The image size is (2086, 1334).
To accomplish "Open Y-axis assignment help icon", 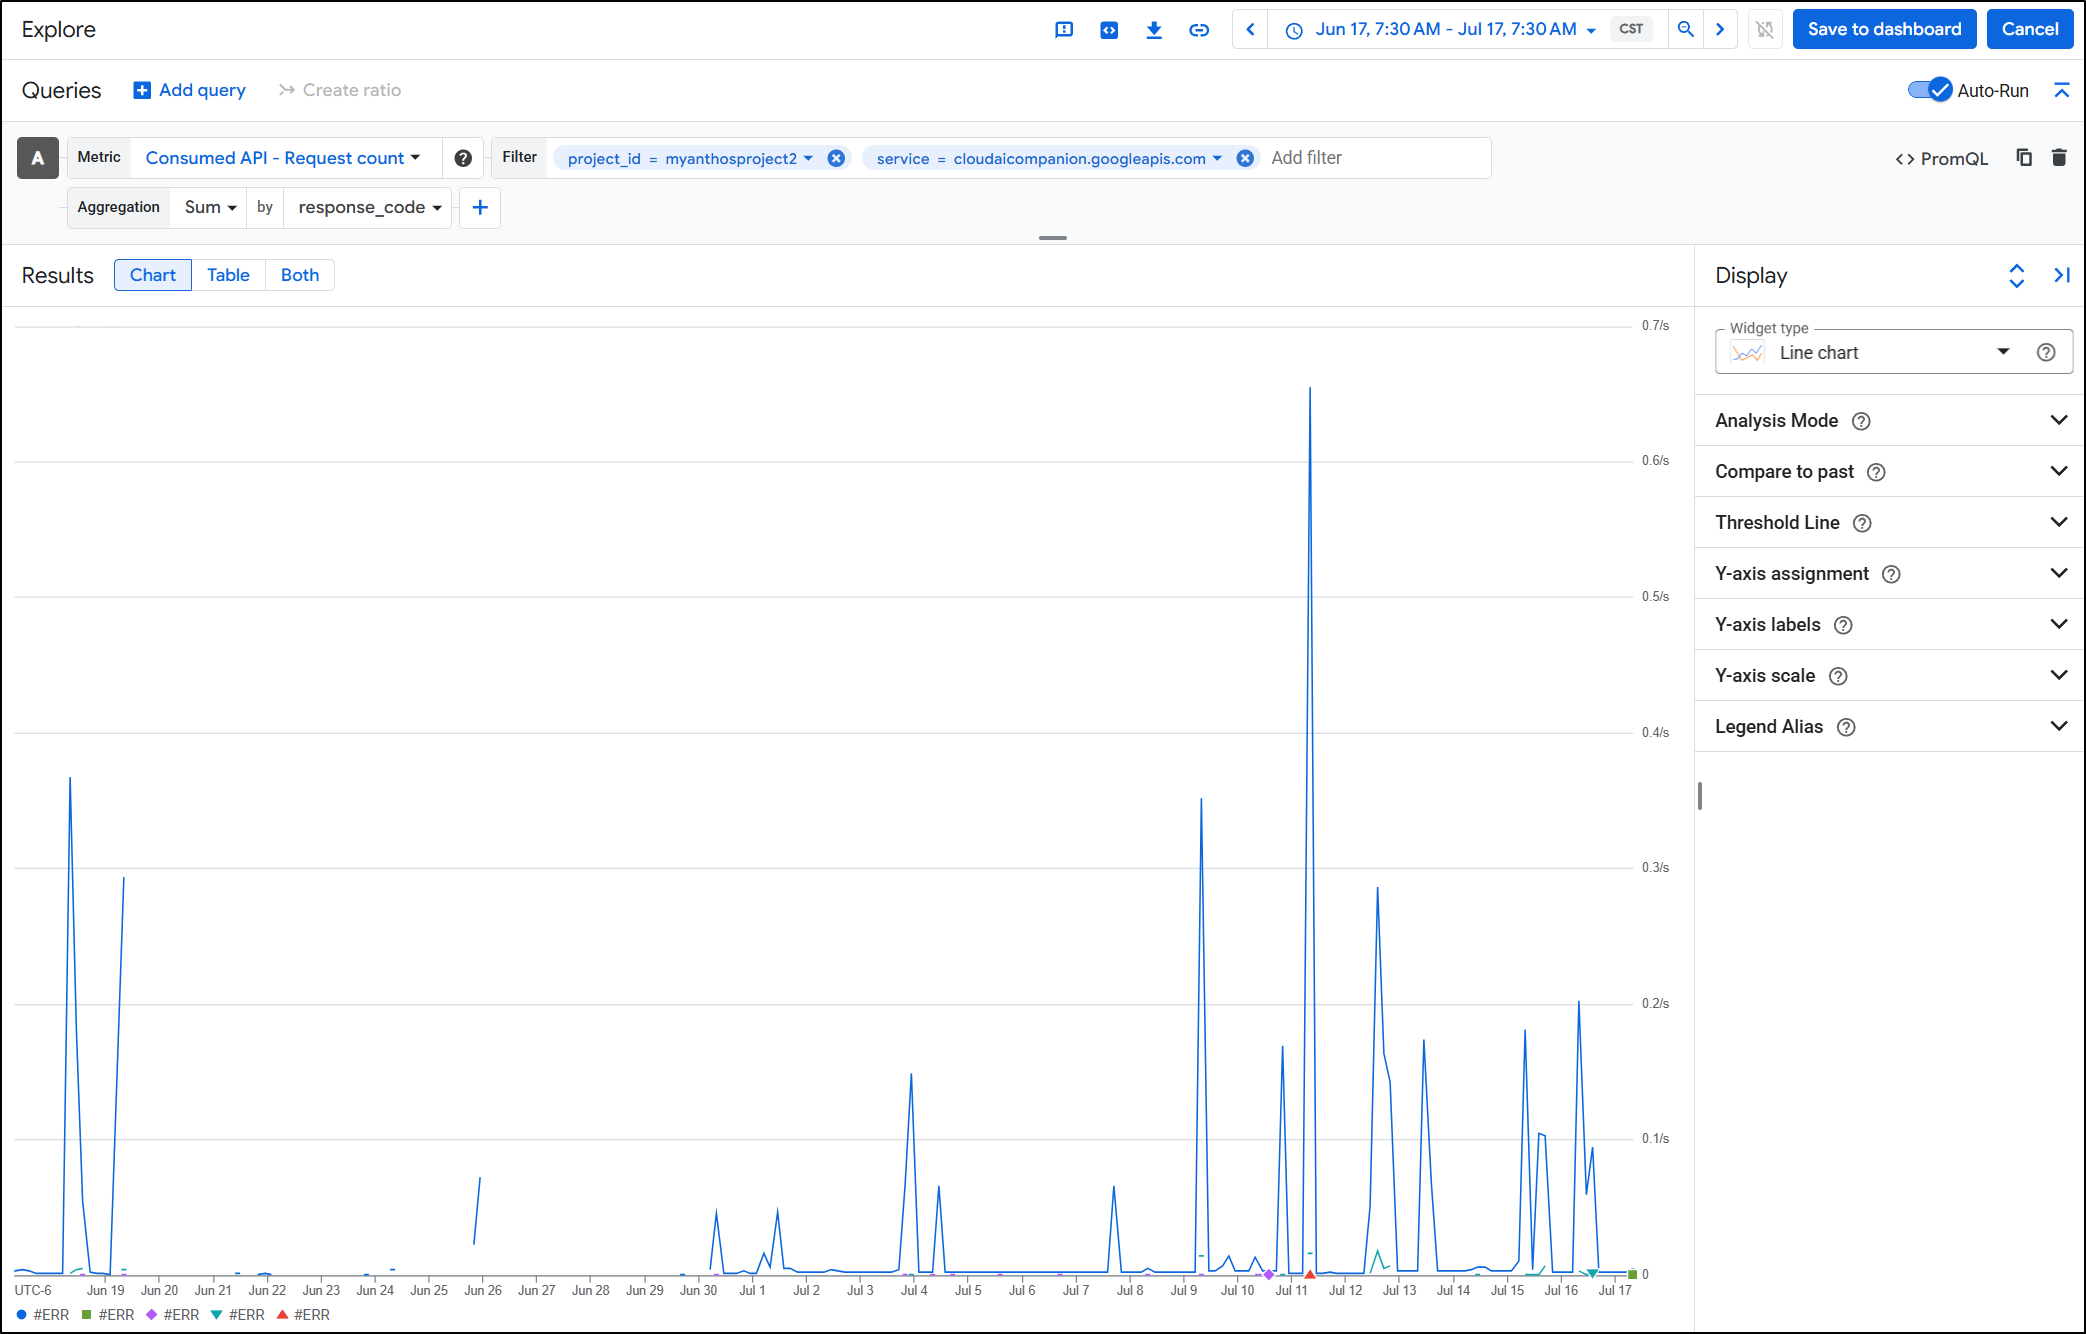I will pos(1891,574).
